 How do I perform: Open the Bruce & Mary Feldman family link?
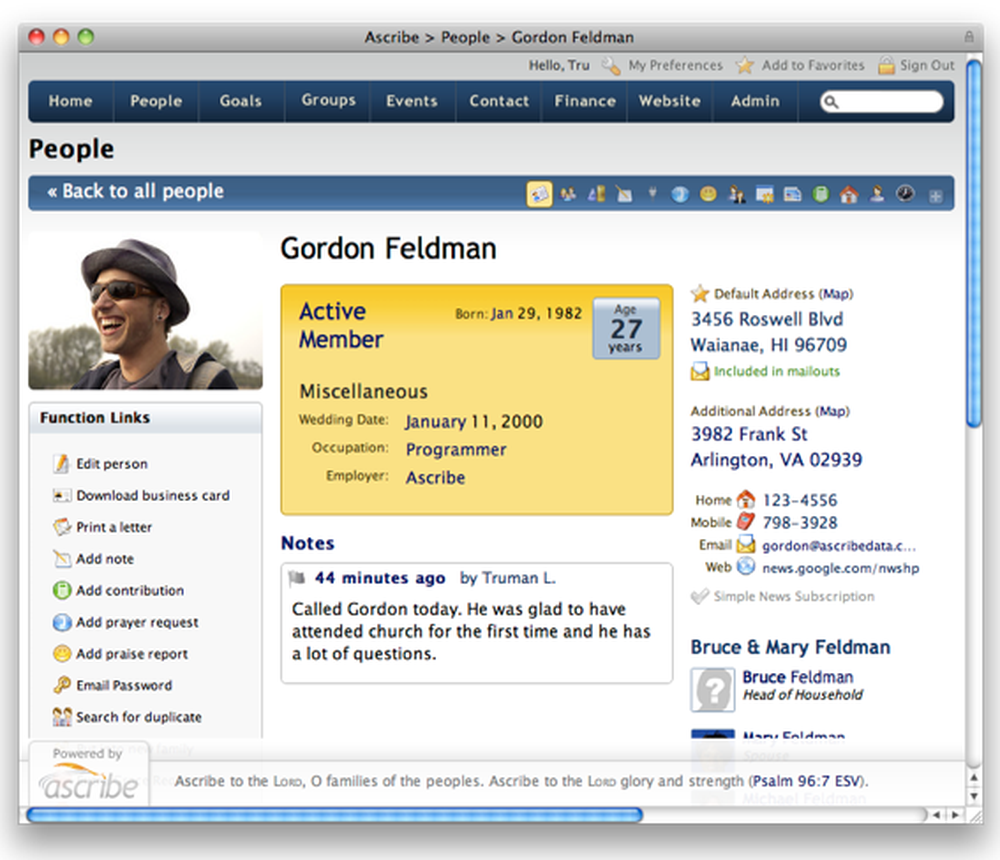790,647
